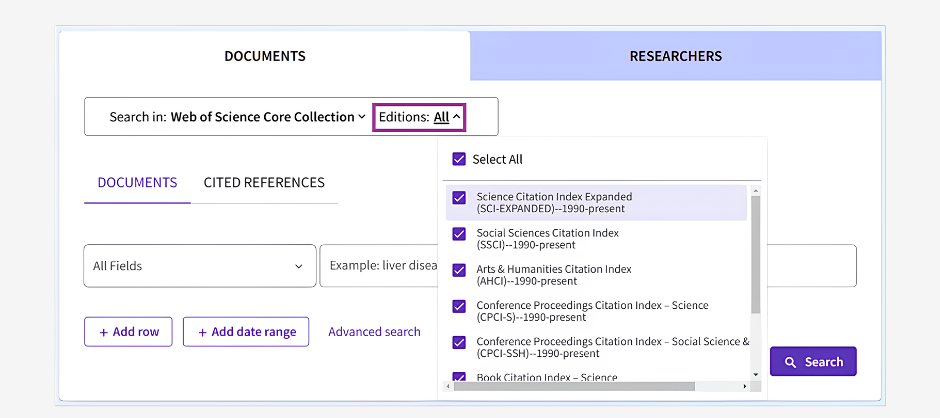Click the horizontal scrollbar right arrow
This screenshot has width=940, height=418.
coord(745,387)
